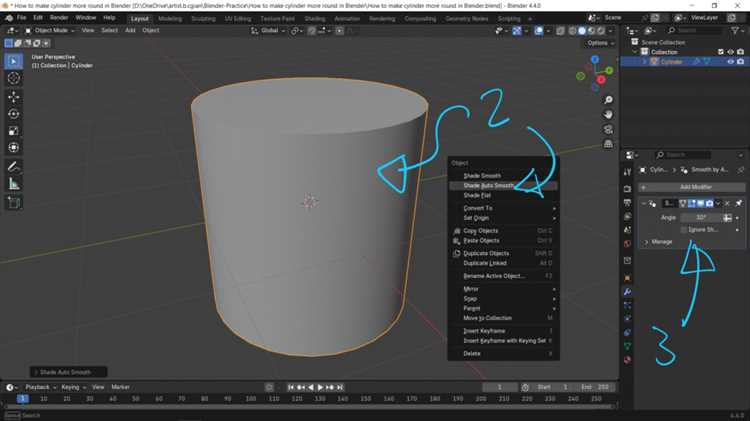
Task: Select the Add Cube tool in the toolbar
Action: [13, 203]
